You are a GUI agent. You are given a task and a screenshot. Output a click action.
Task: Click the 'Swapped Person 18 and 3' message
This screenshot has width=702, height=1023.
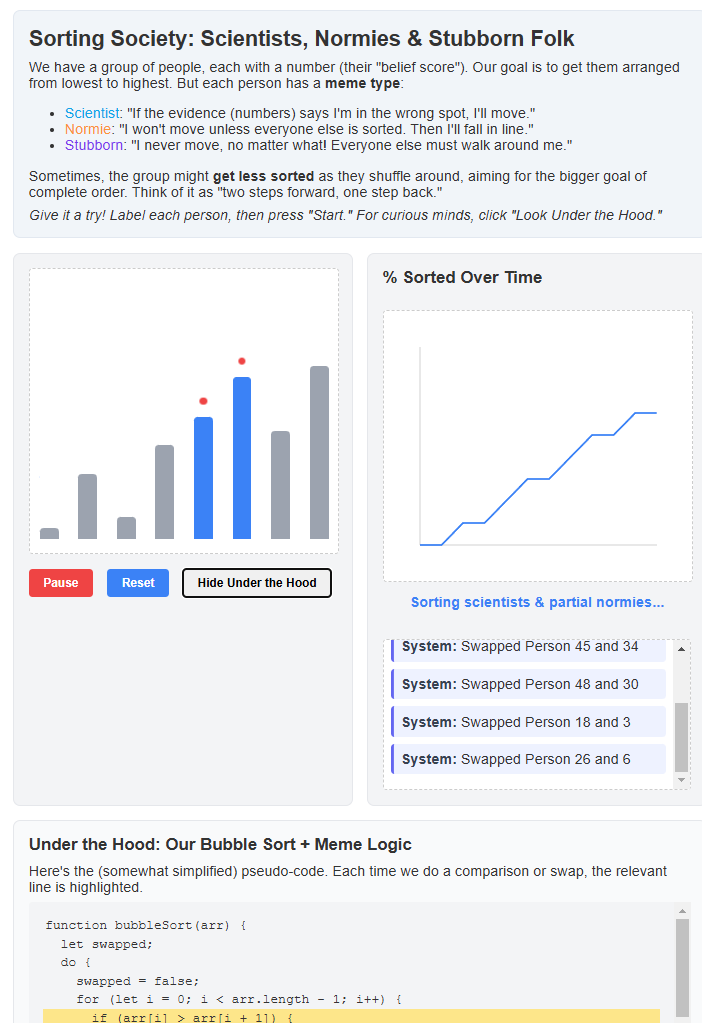coord(528,722)
